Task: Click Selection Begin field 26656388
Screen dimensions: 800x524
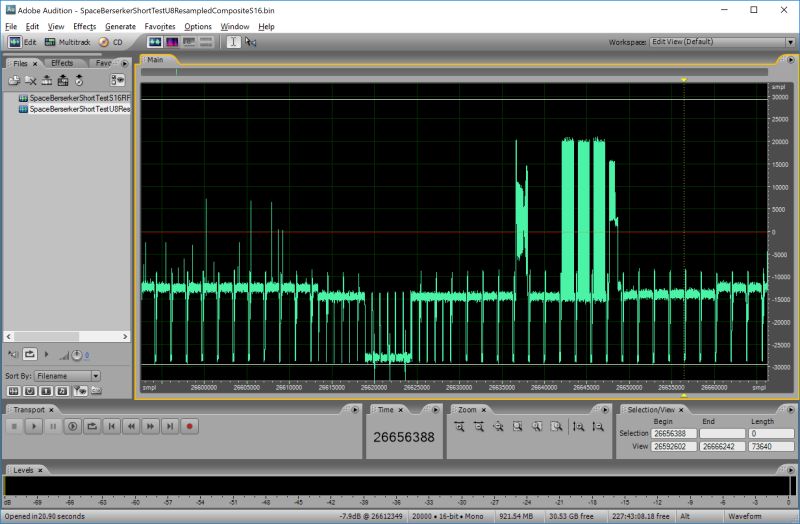Action: (674, 433)
